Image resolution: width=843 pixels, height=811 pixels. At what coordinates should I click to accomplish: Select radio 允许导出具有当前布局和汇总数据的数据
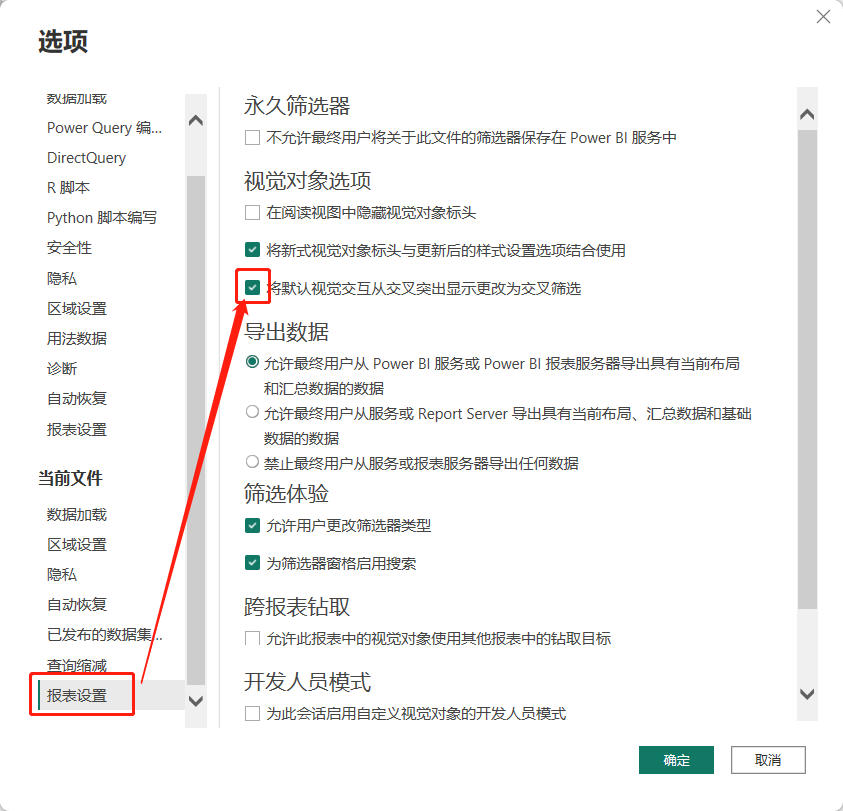click(252, 362)
